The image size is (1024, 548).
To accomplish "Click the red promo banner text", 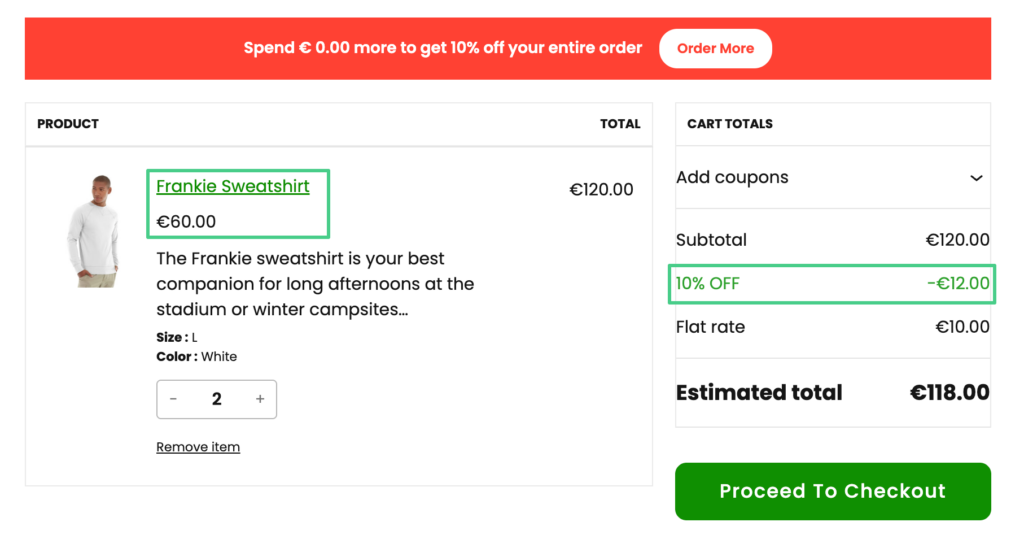I will tap(443, 48).
